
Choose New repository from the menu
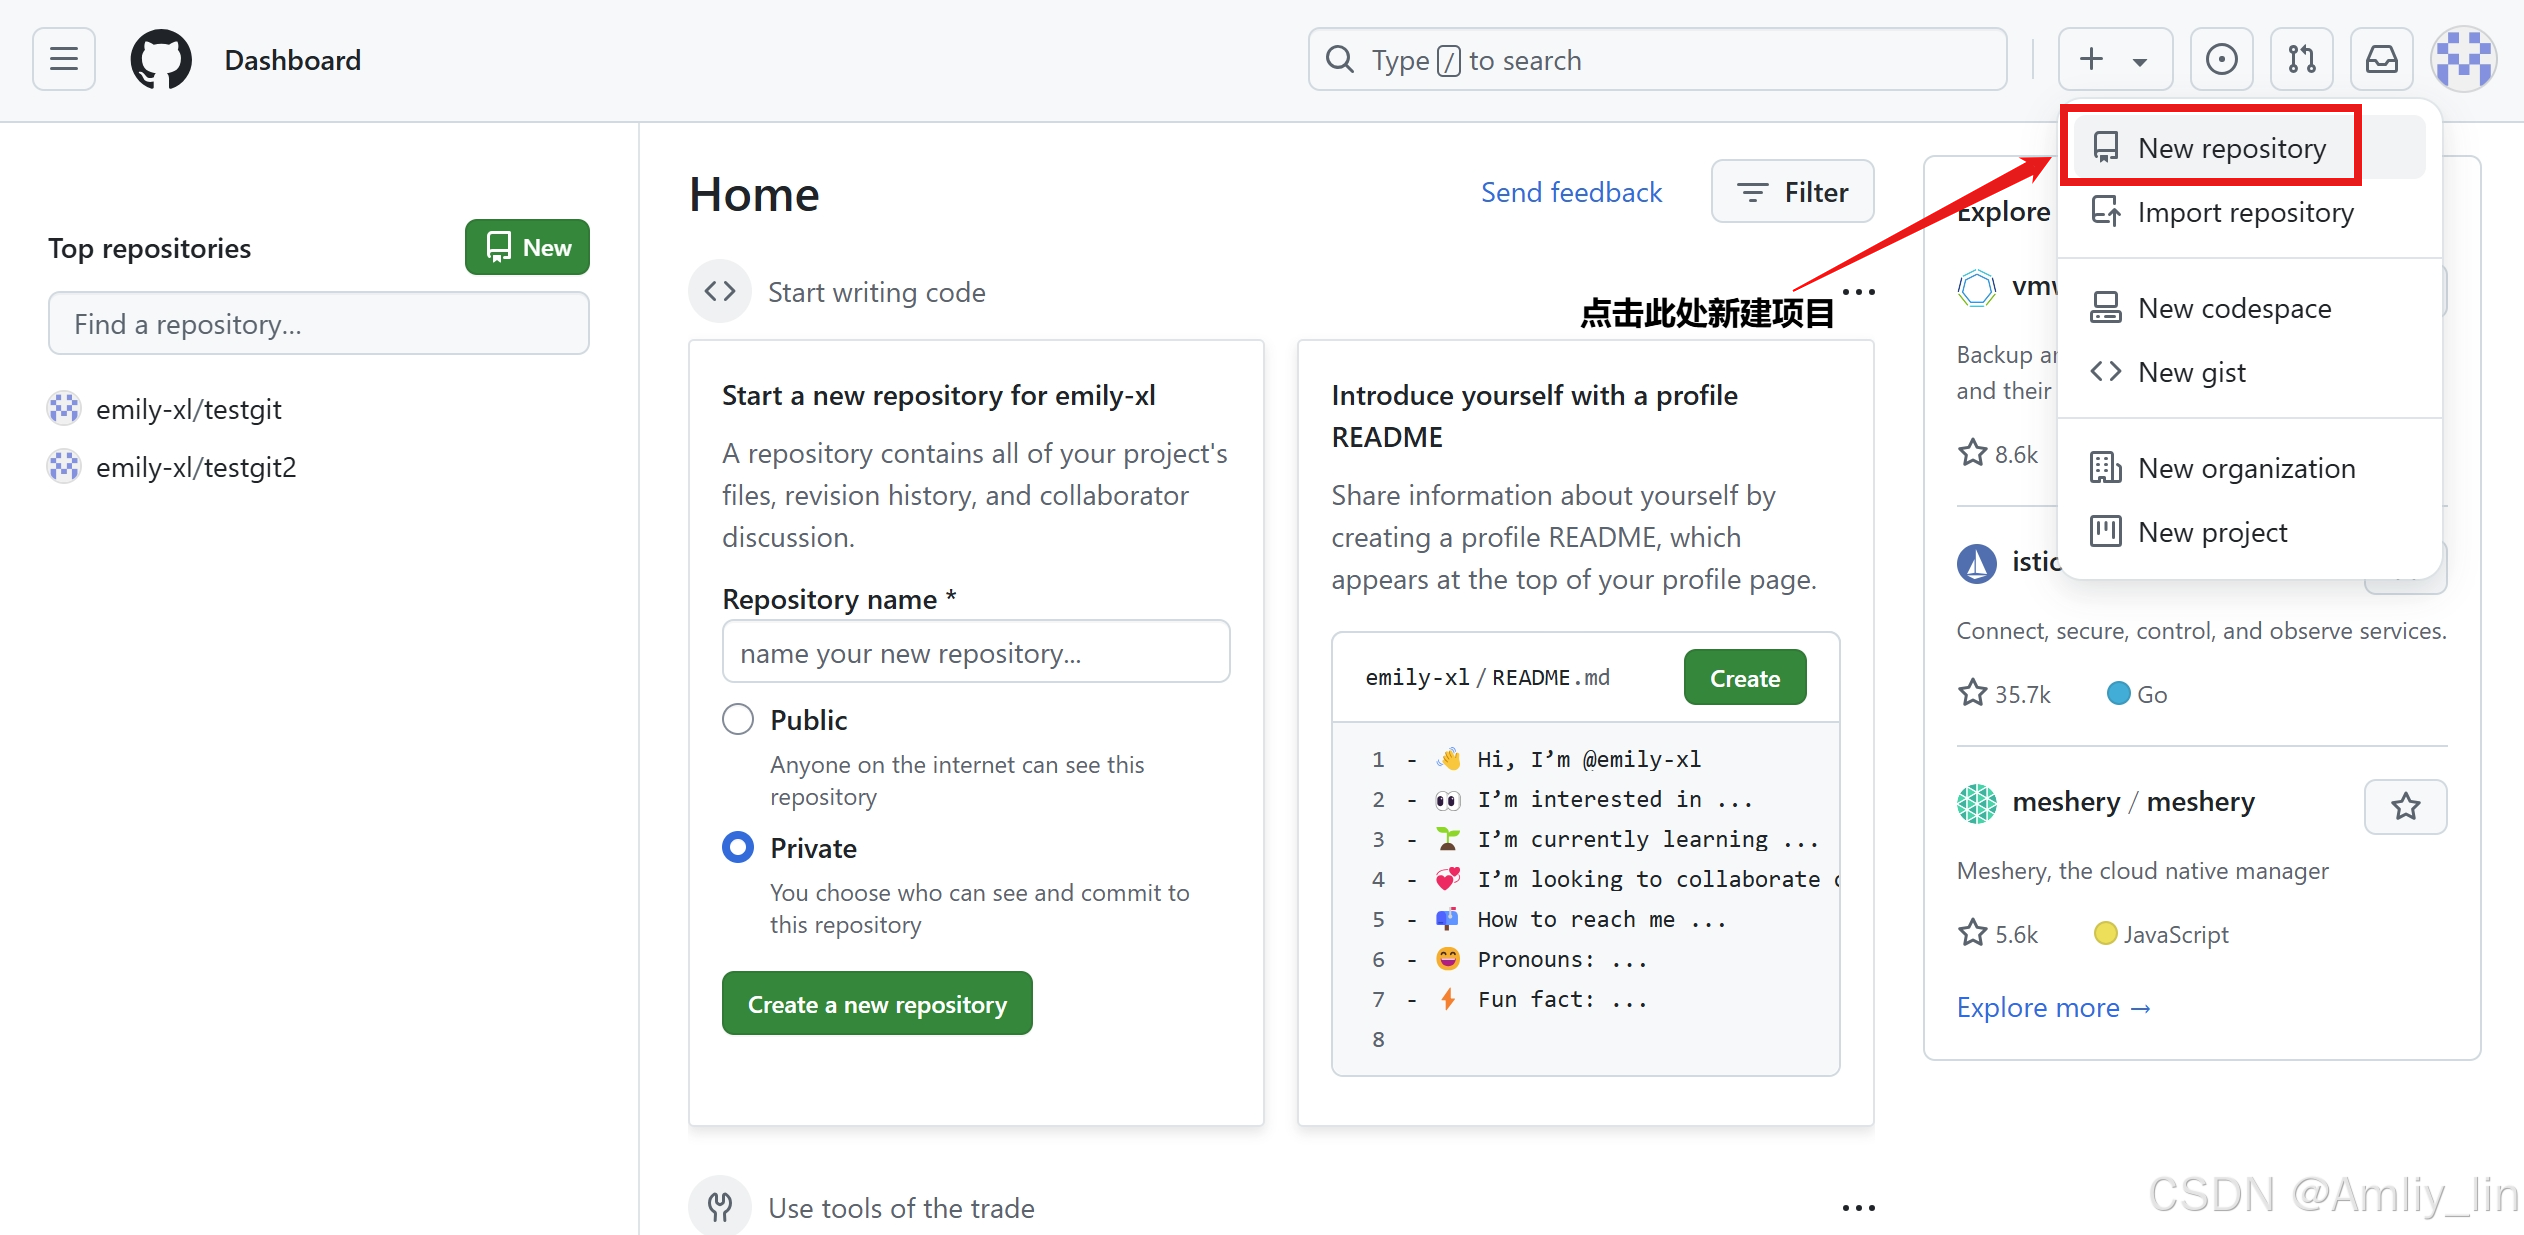[2231, 148]
